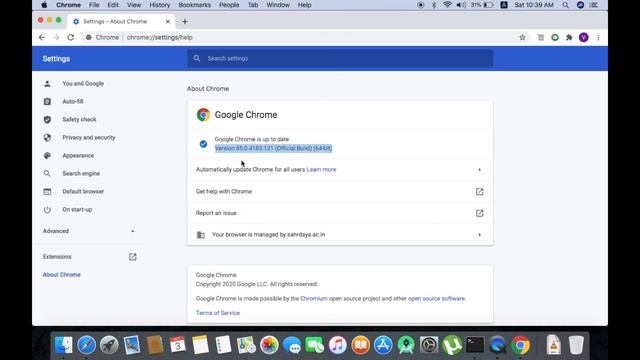Go to Safety check section
The width and height of the screenshot is (640, 360).
pyautogui.click(x=79, y=120)
